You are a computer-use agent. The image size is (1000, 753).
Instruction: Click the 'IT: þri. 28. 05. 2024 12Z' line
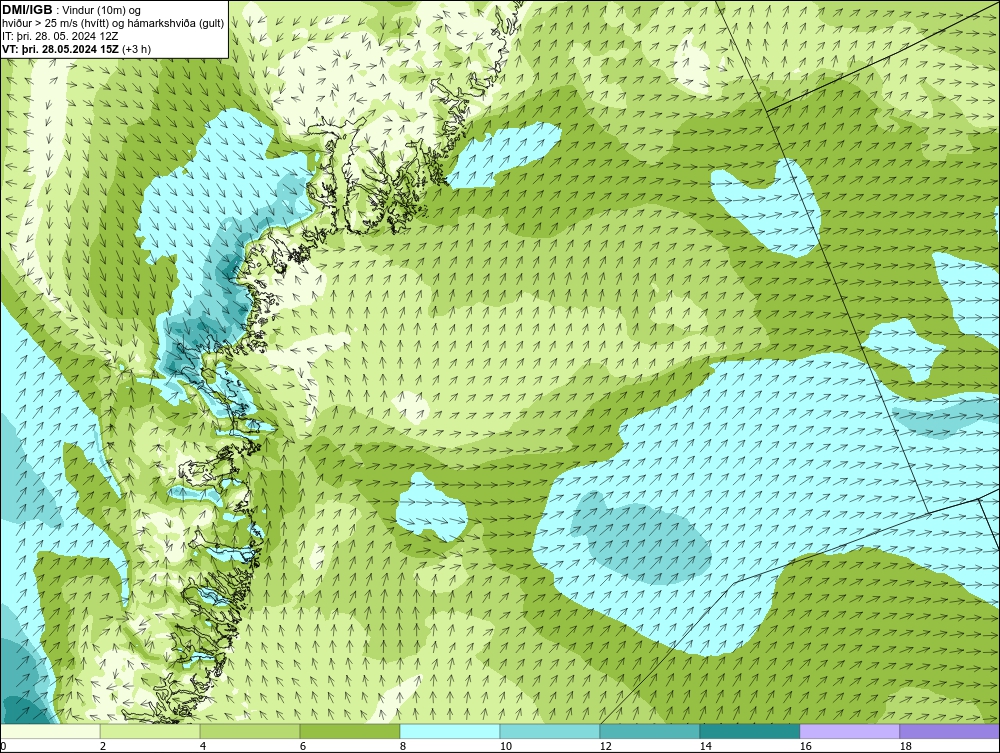(60, 36)
